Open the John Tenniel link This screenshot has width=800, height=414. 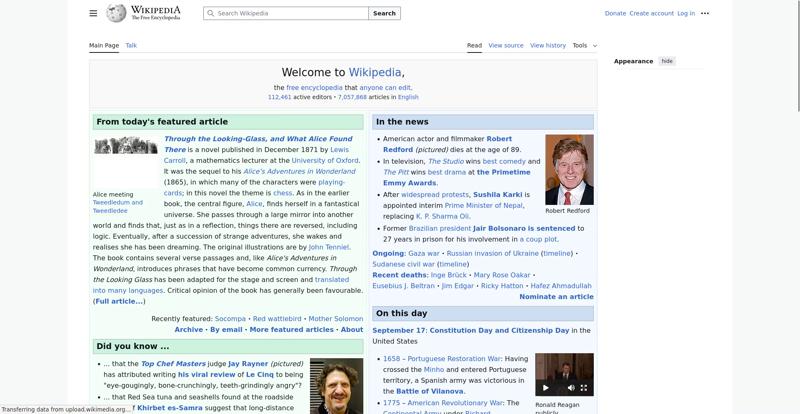(x=329, y=247)
